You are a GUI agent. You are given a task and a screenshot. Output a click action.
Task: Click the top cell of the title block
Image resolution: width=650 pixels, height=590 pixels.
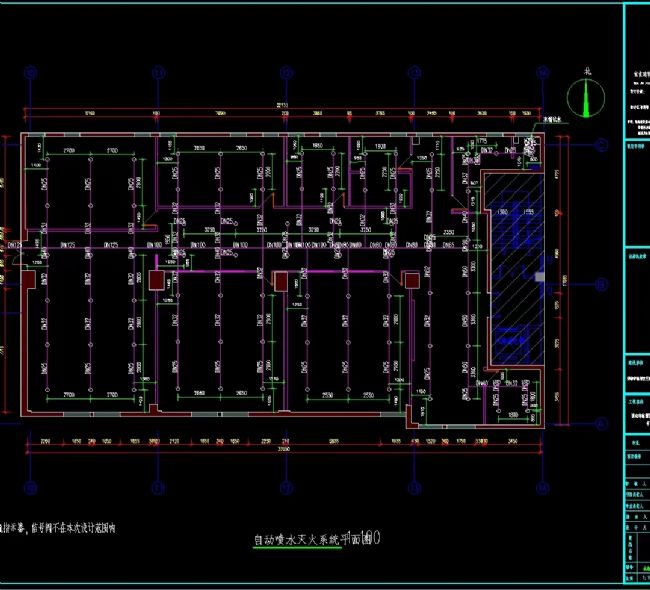click(x=637, y=74)
